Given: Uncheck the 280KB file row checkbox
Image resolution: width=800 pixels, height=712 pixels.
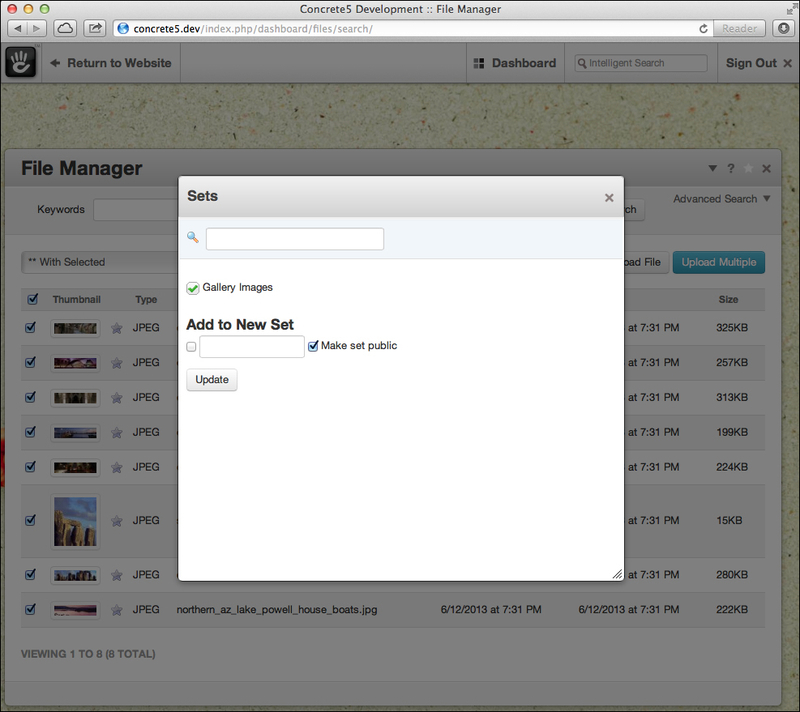Looking at the screenshot, I should (31, 574).
